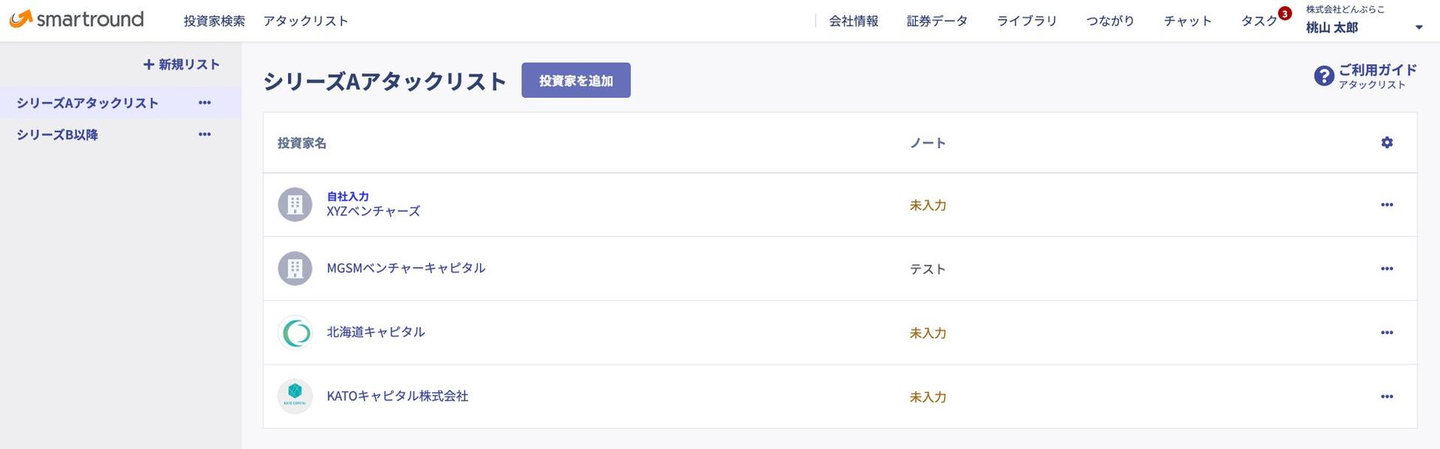Open the 証券データ menu item

pos(937,21)
